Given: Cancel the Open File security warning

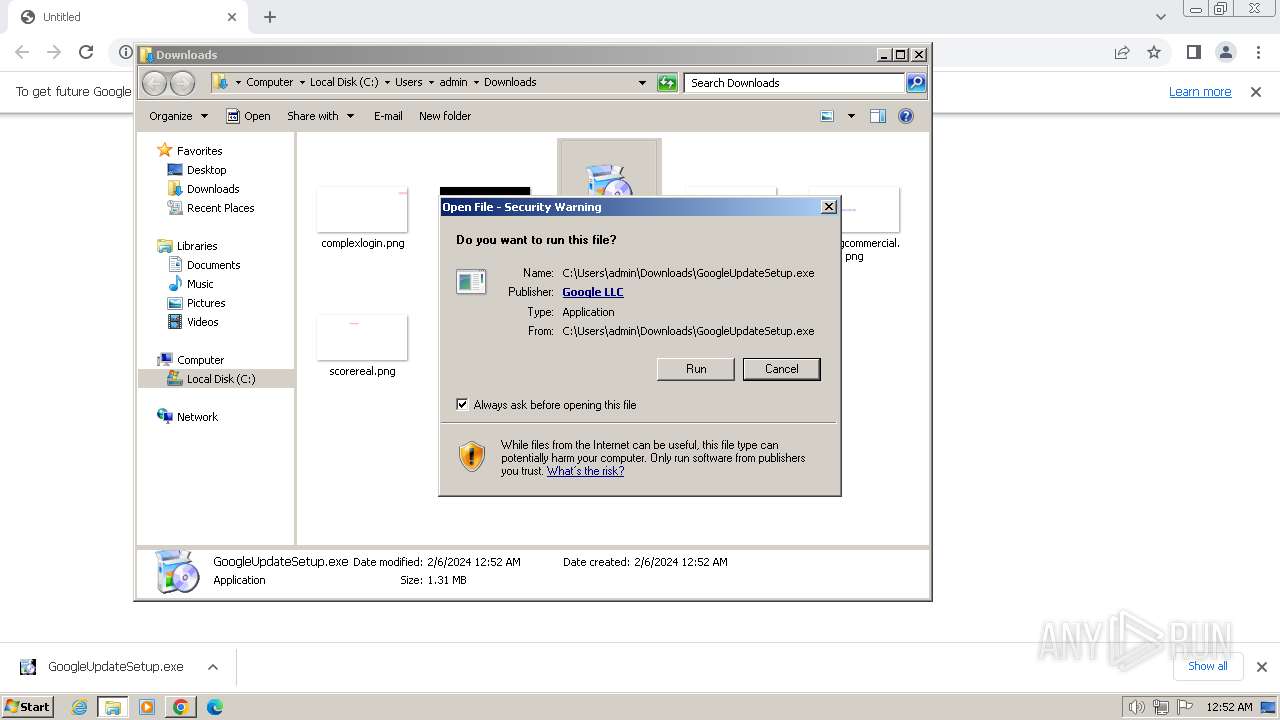Looking at the screenshot, I should point(781,369).
